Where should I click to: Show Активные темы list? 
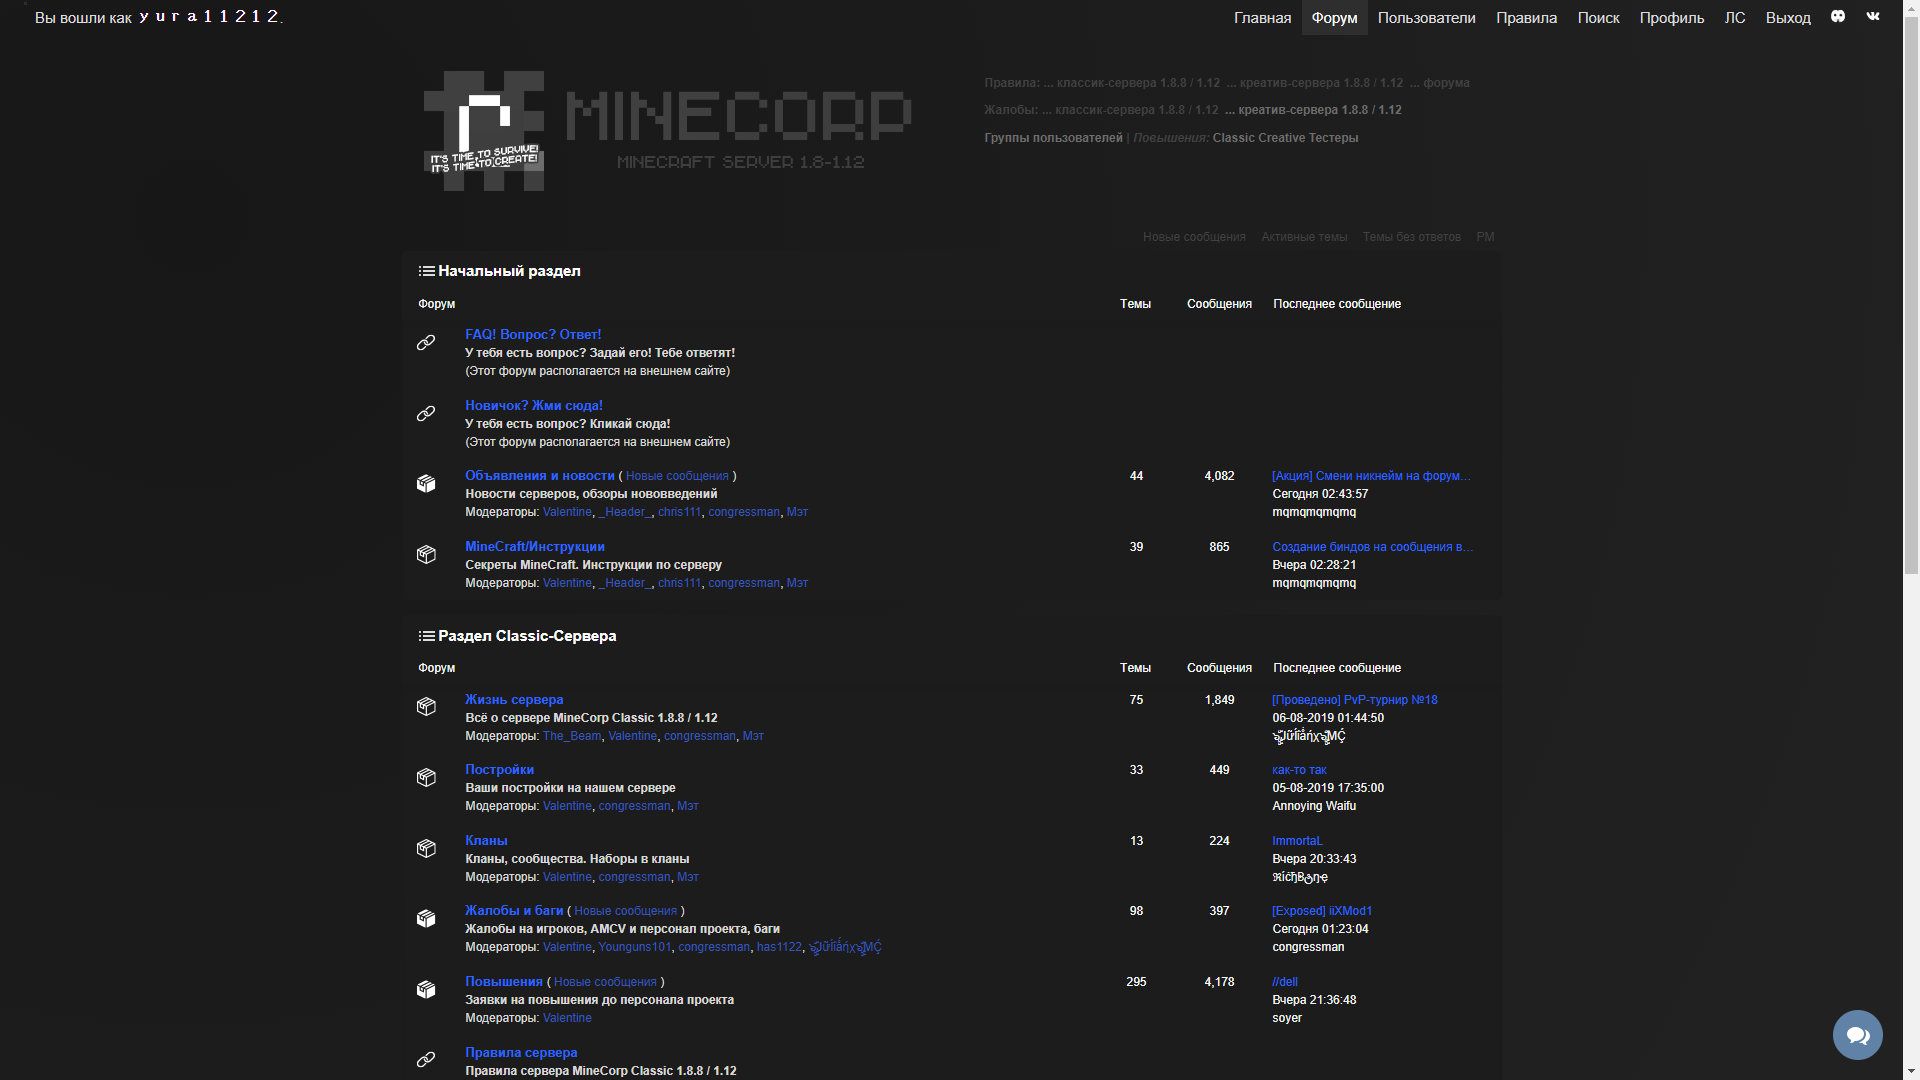click(x=1304, y=237)
